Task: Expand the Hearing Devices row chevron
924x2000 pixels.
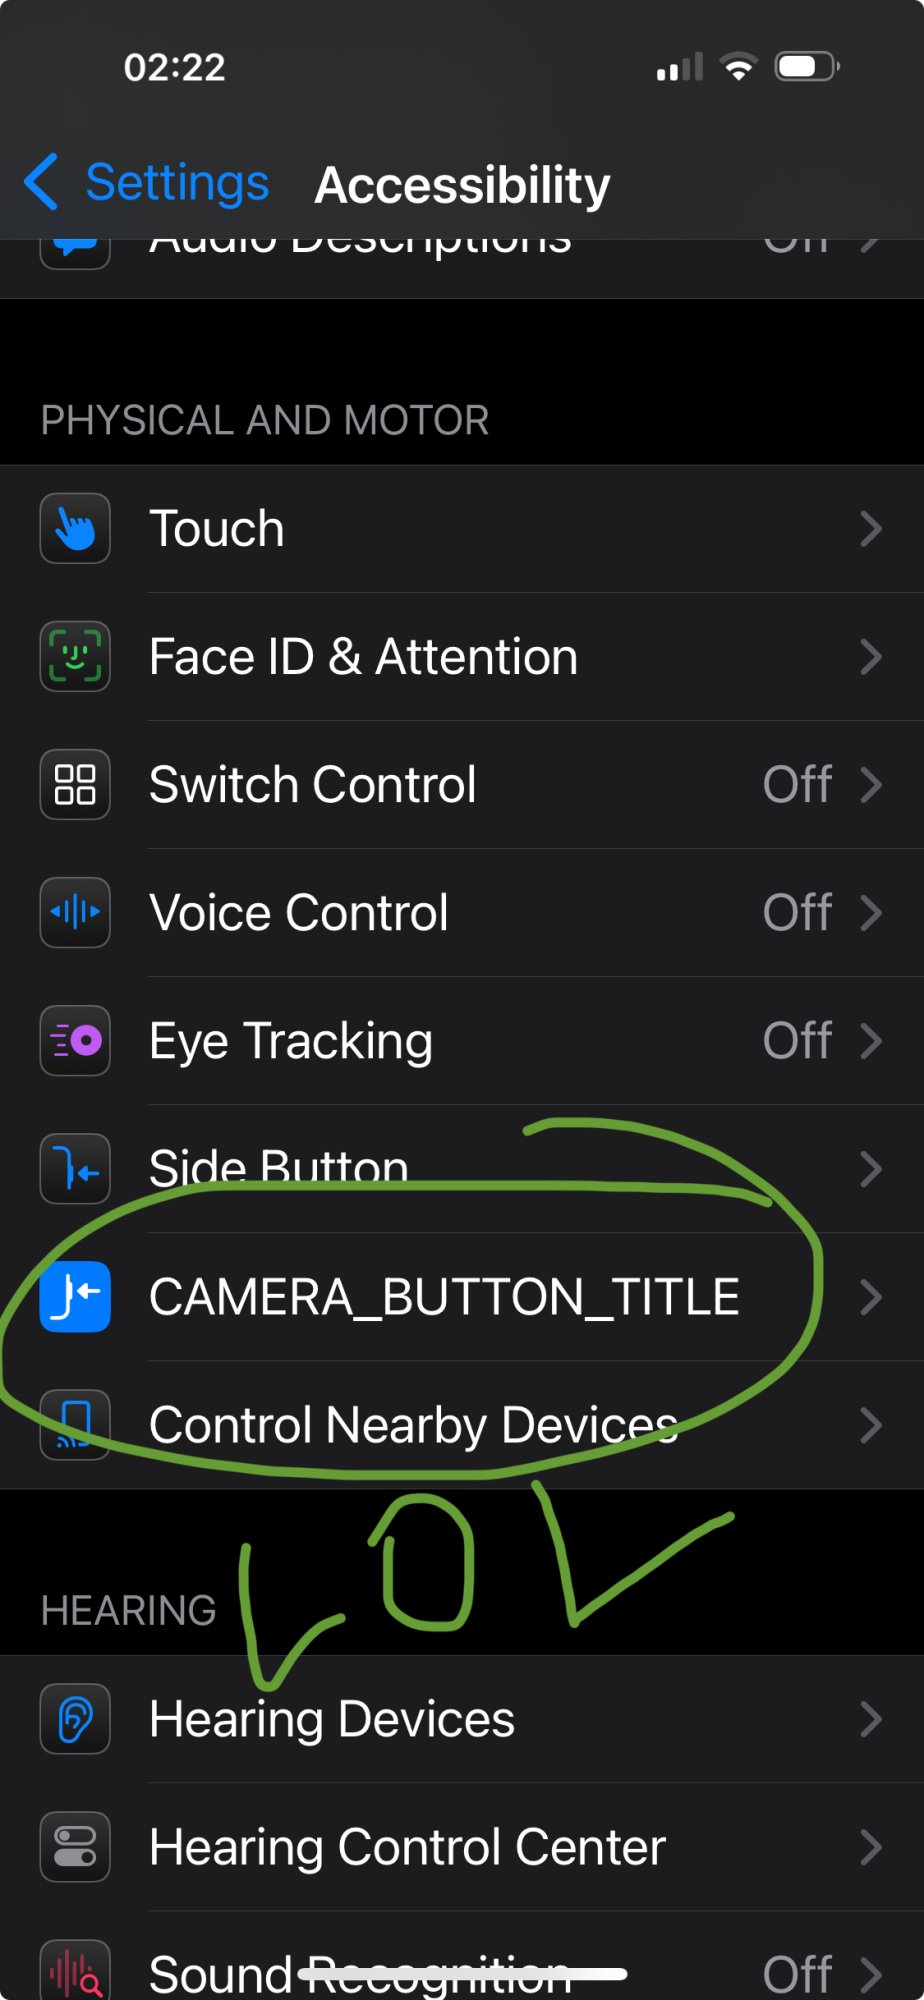Action: click(x=871, y=1719)
